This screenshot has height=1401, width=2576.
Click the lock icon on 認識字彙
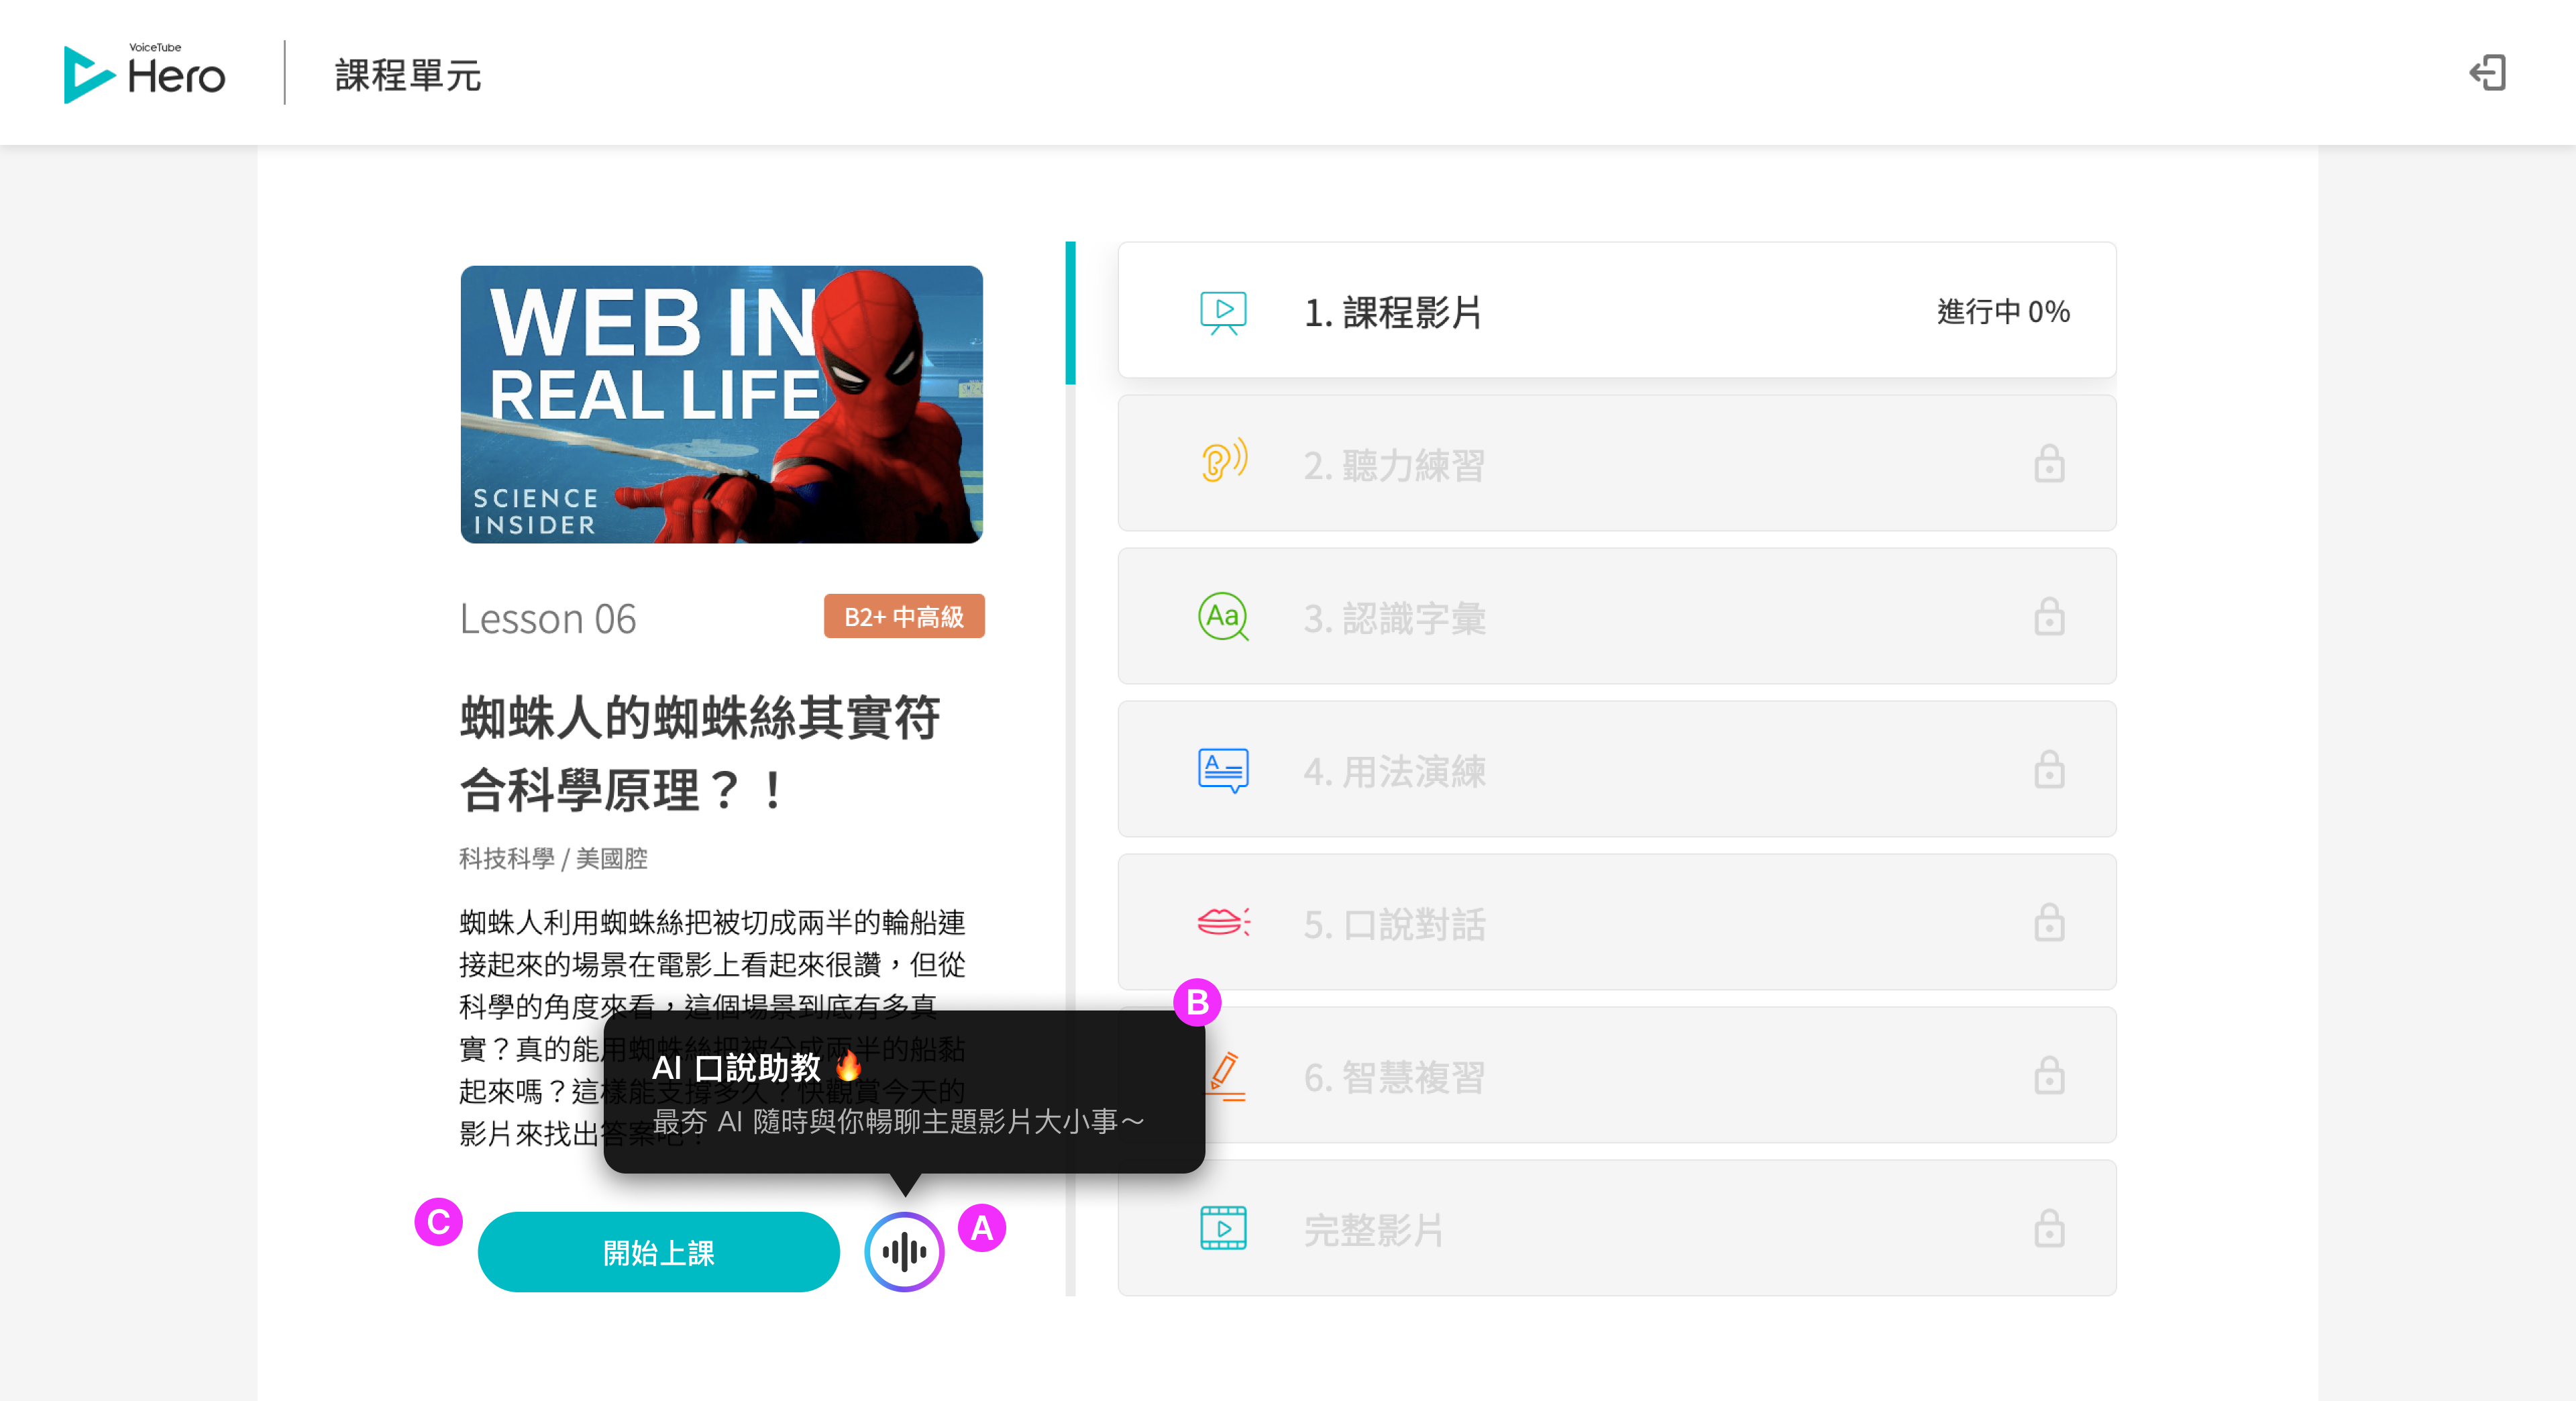tap(2050, 617)
